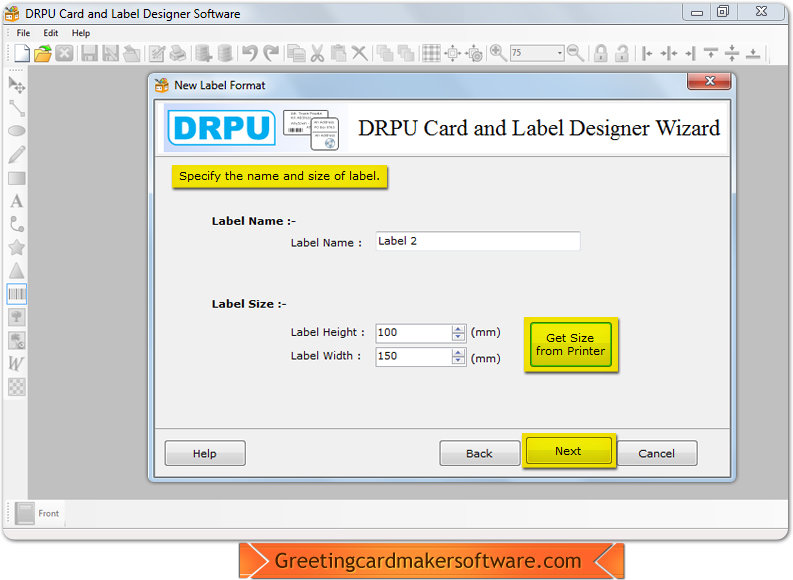
Task: Select the Ellipse shape tool
Action: (17, 131)
